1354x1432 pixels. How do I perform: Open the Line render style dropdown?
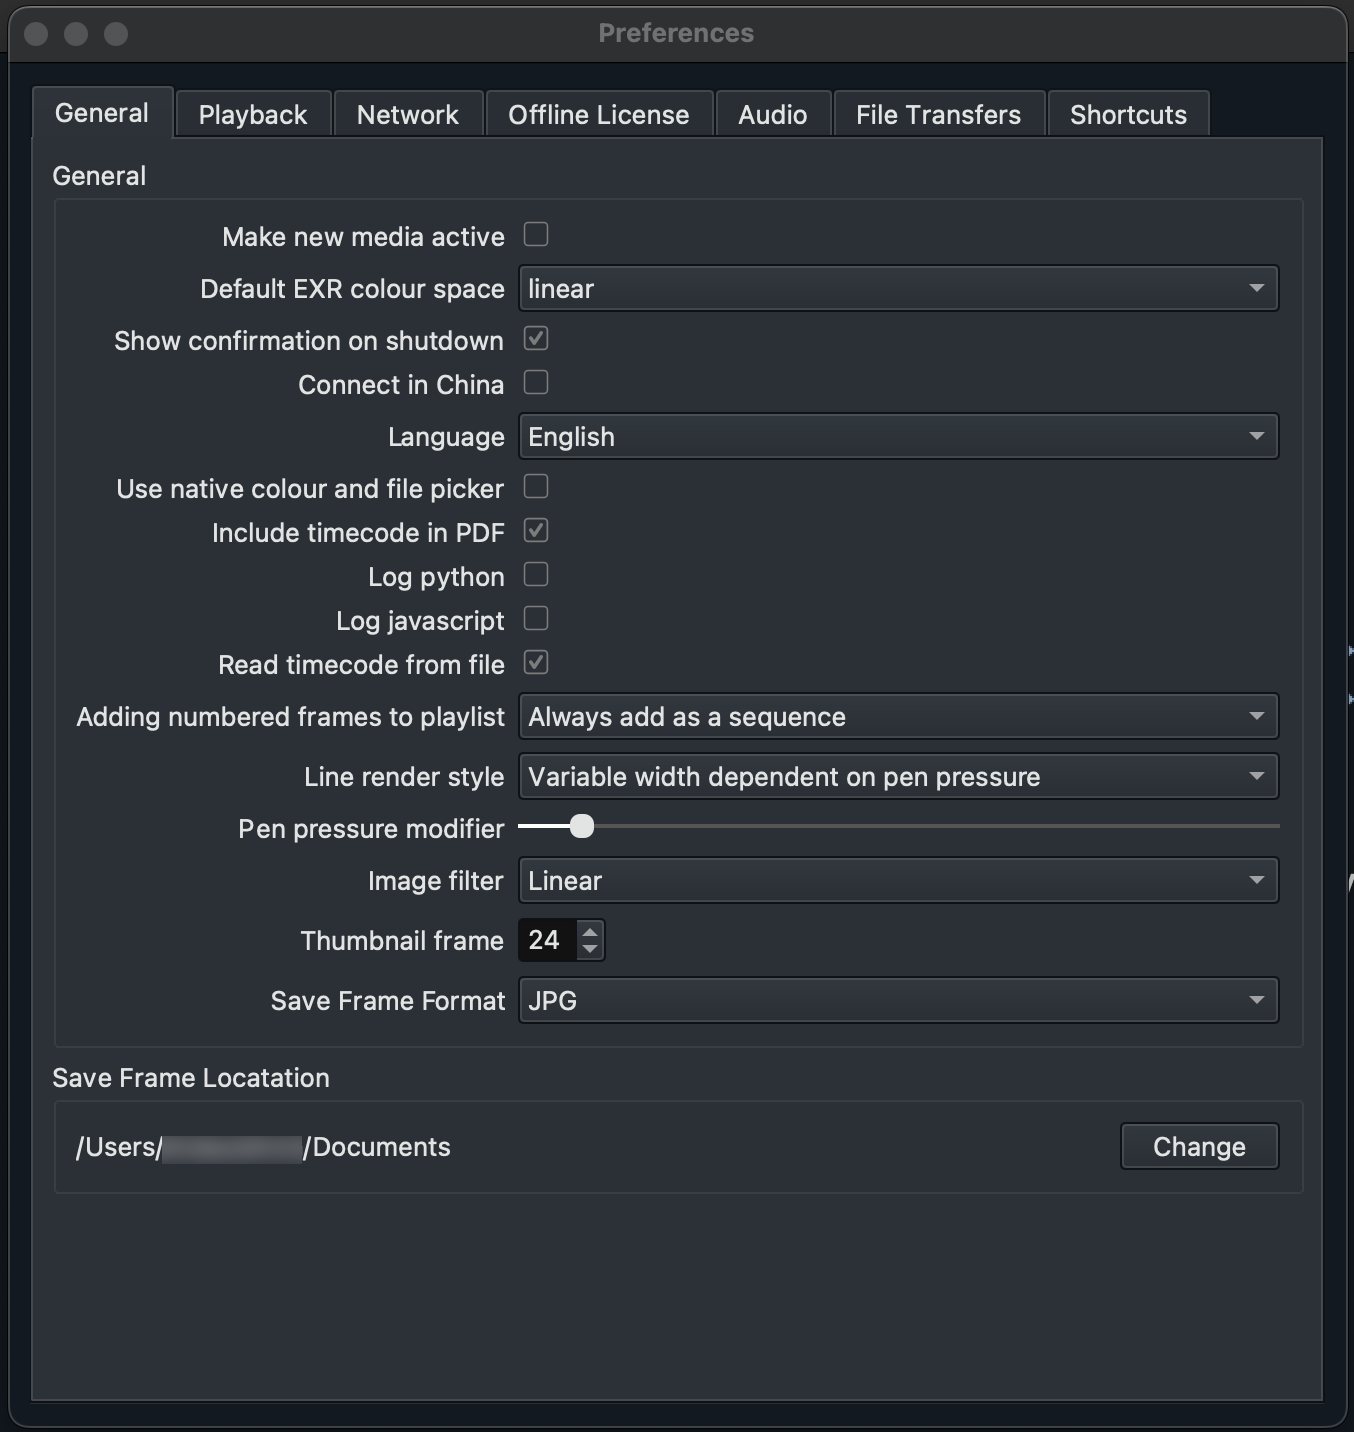(897, 777)
